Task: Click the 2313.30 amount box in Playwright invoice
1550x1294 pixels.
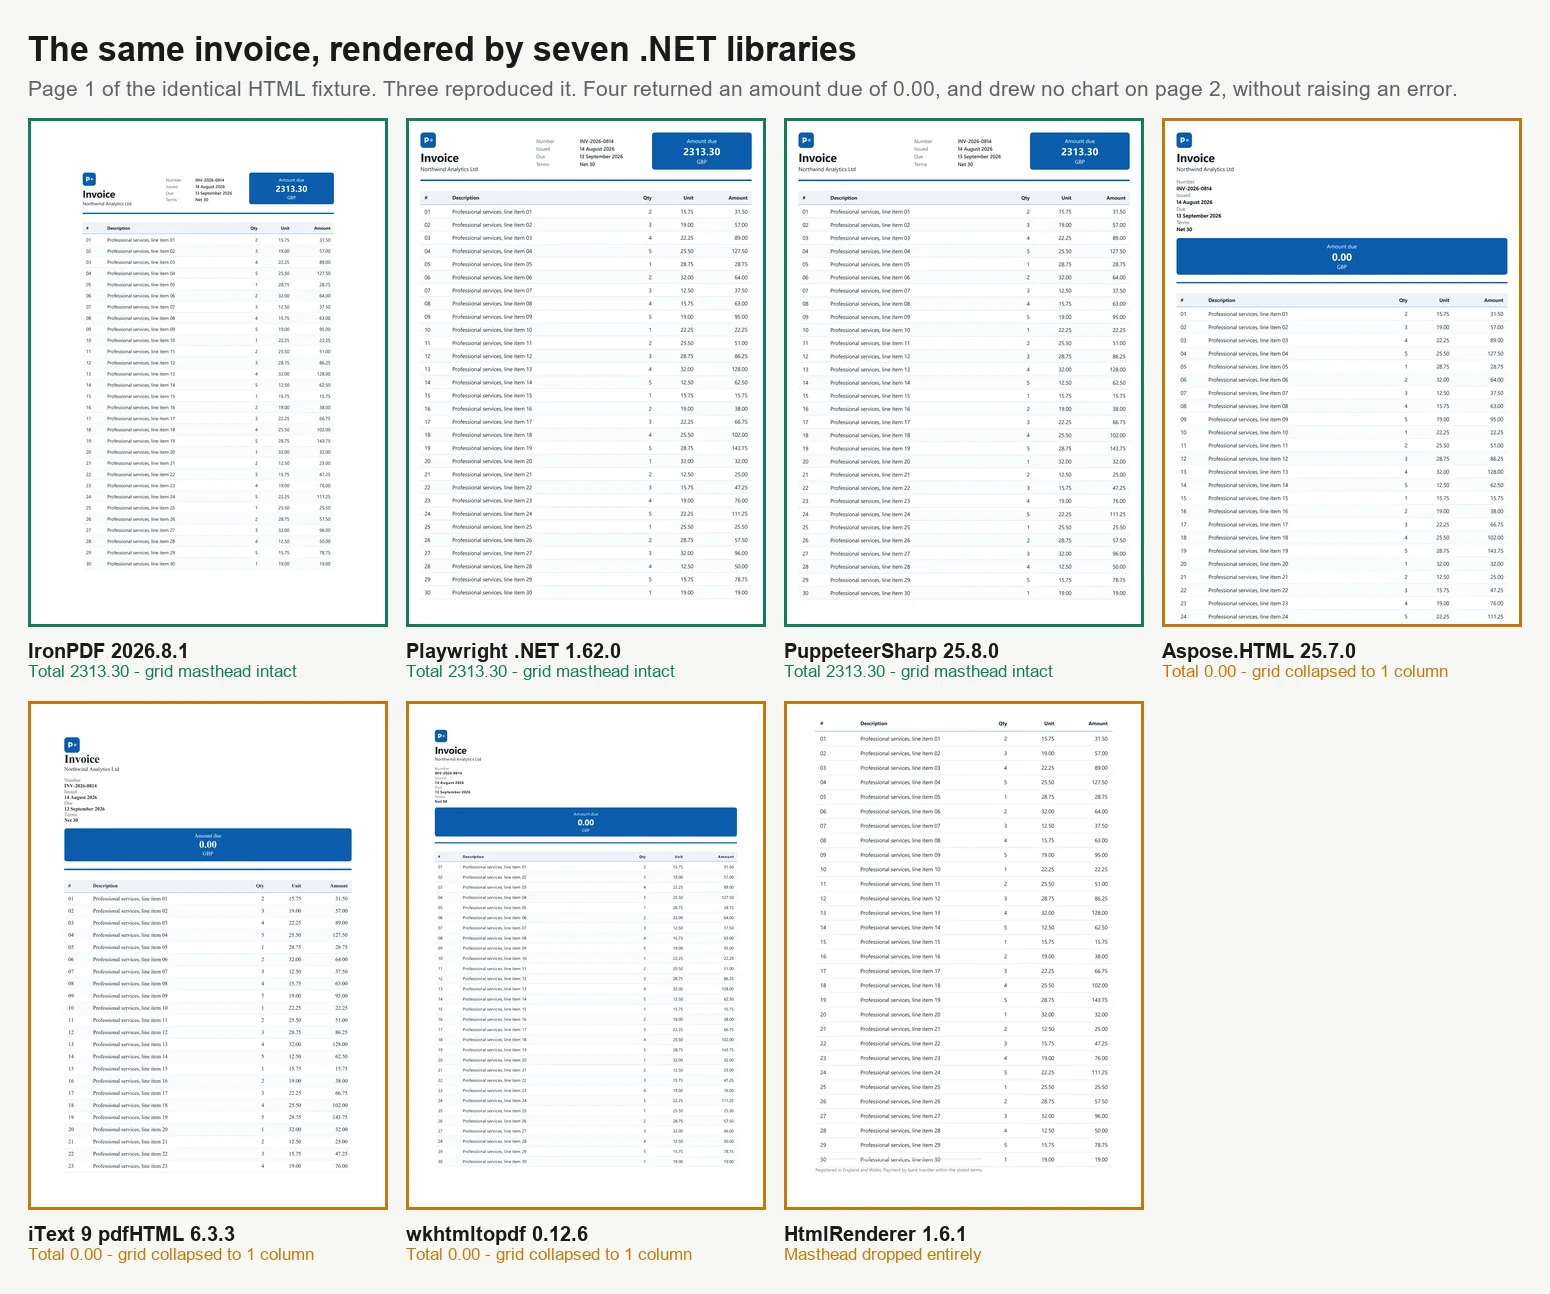Action: [701, 151]
